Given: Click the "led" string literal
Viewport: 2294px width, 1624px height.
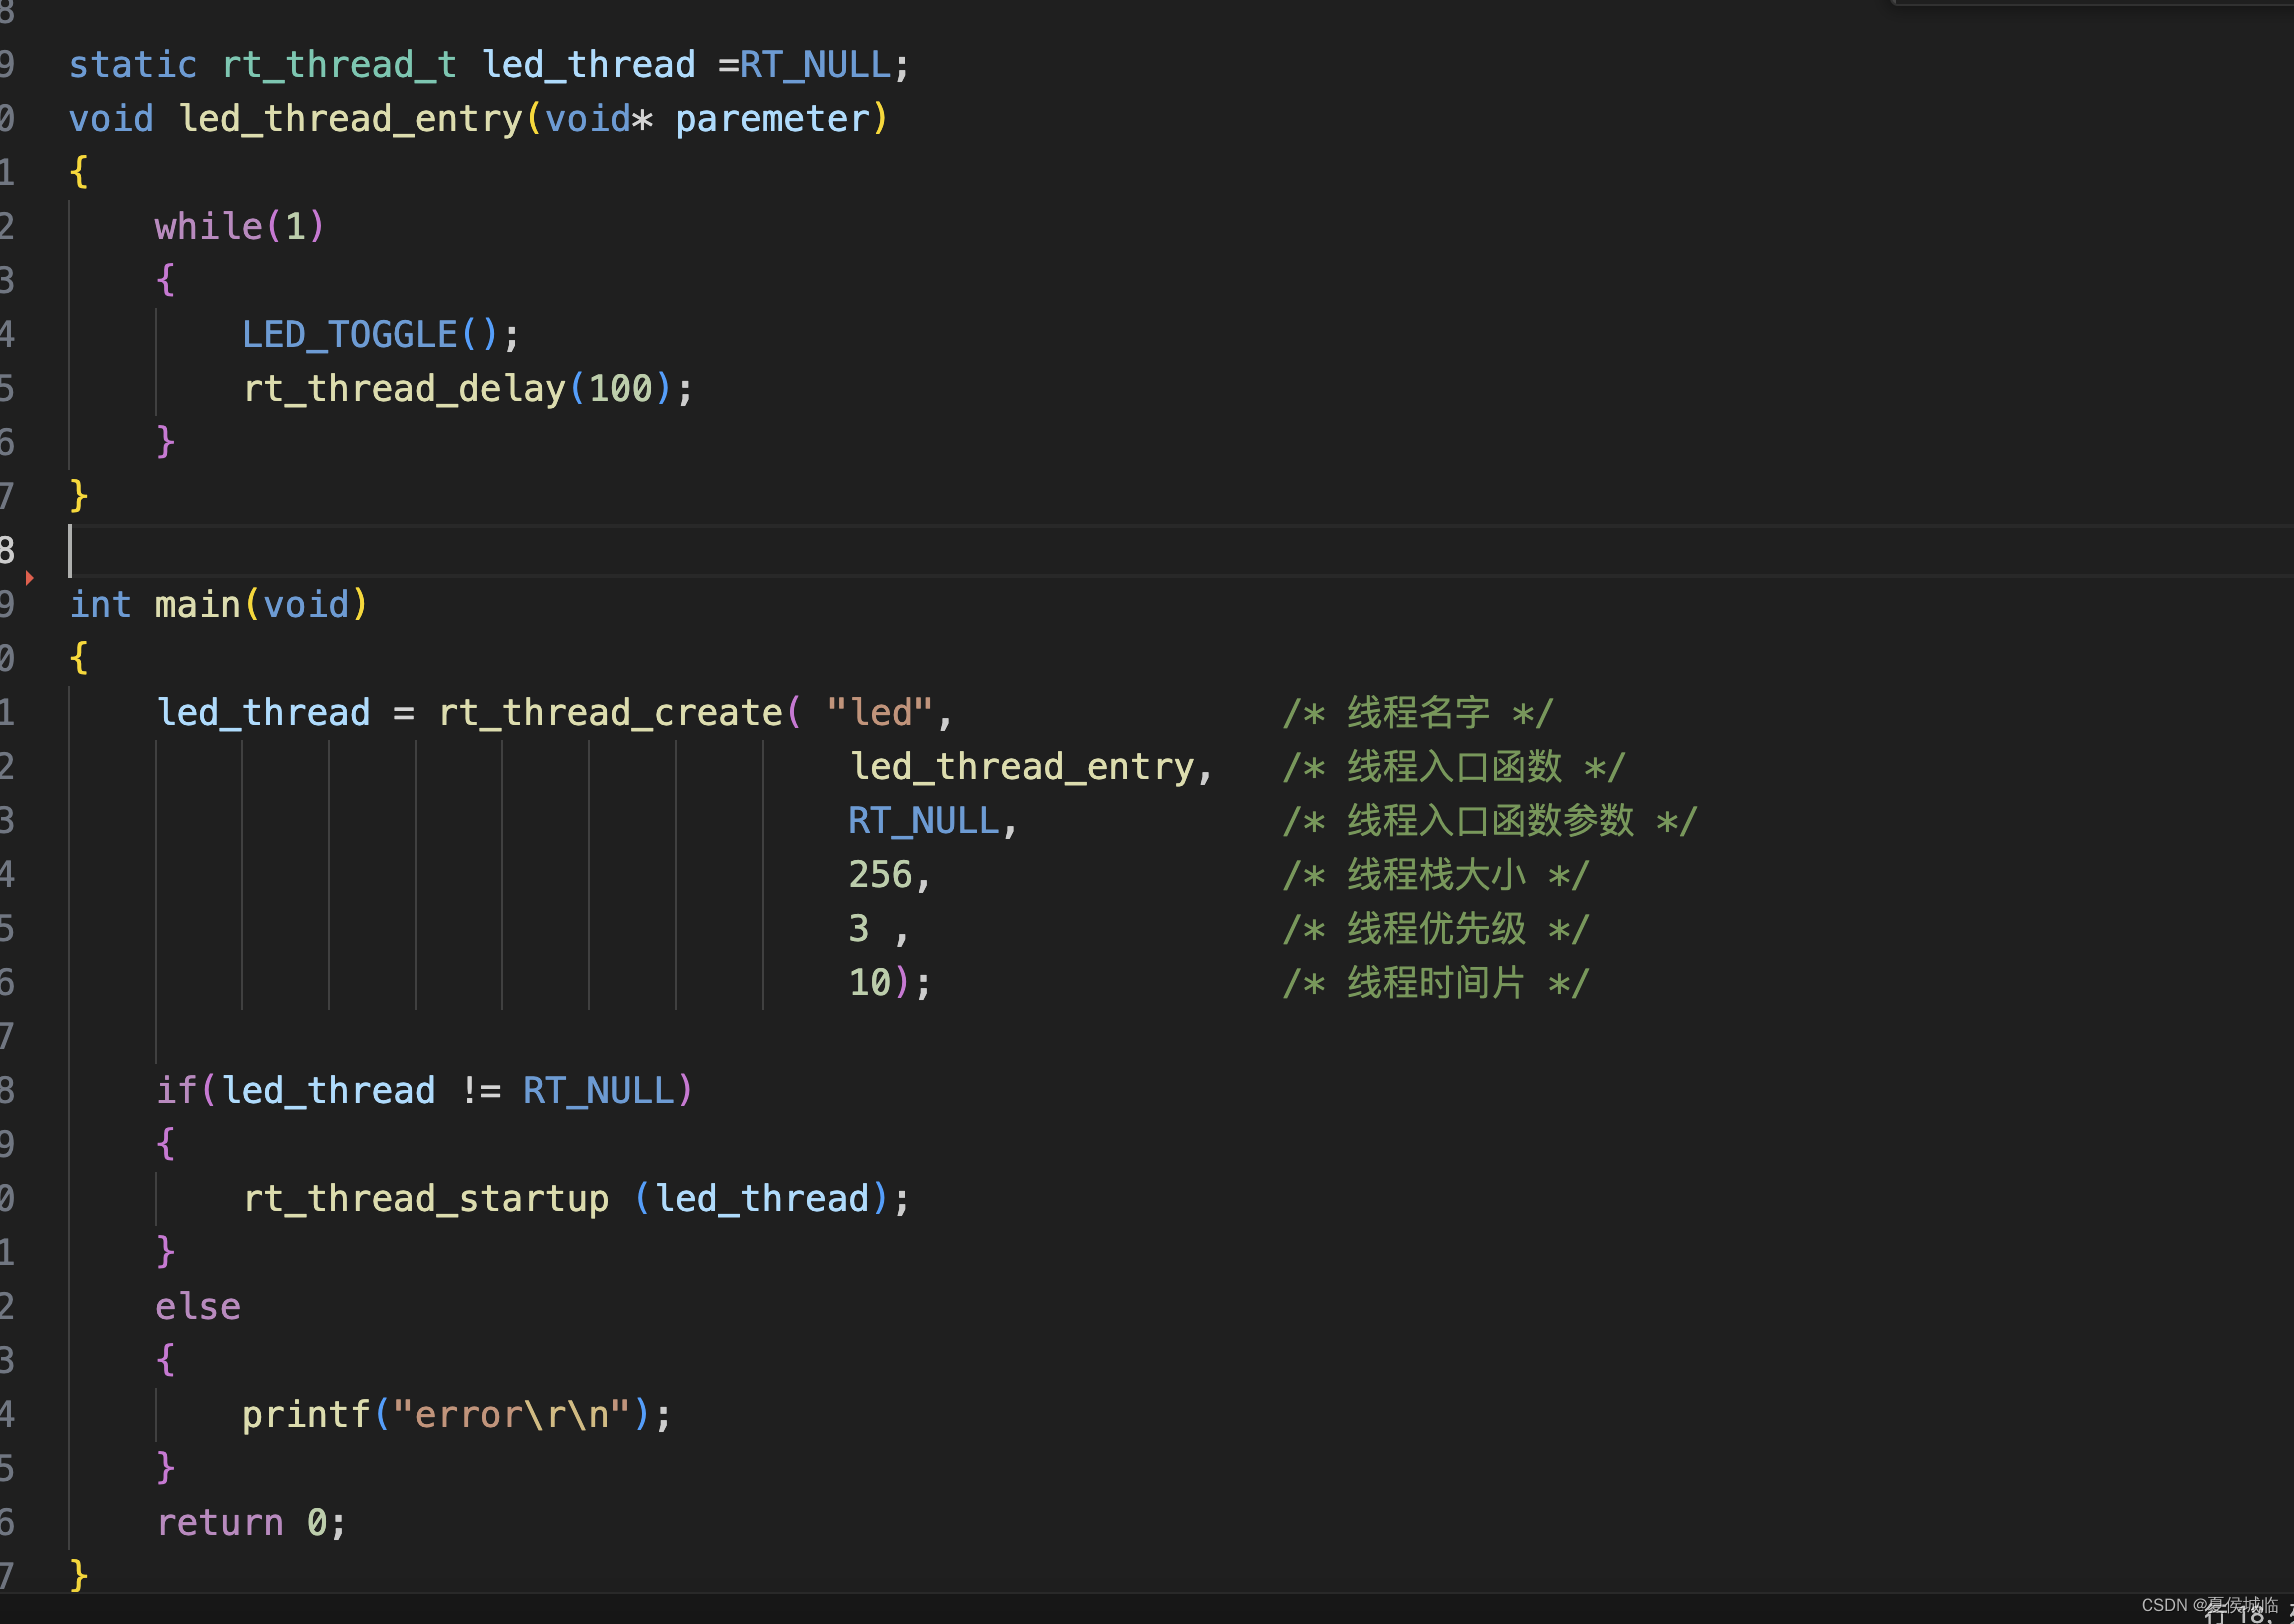Looking at the screenshot, I should (x=880, y=713).
